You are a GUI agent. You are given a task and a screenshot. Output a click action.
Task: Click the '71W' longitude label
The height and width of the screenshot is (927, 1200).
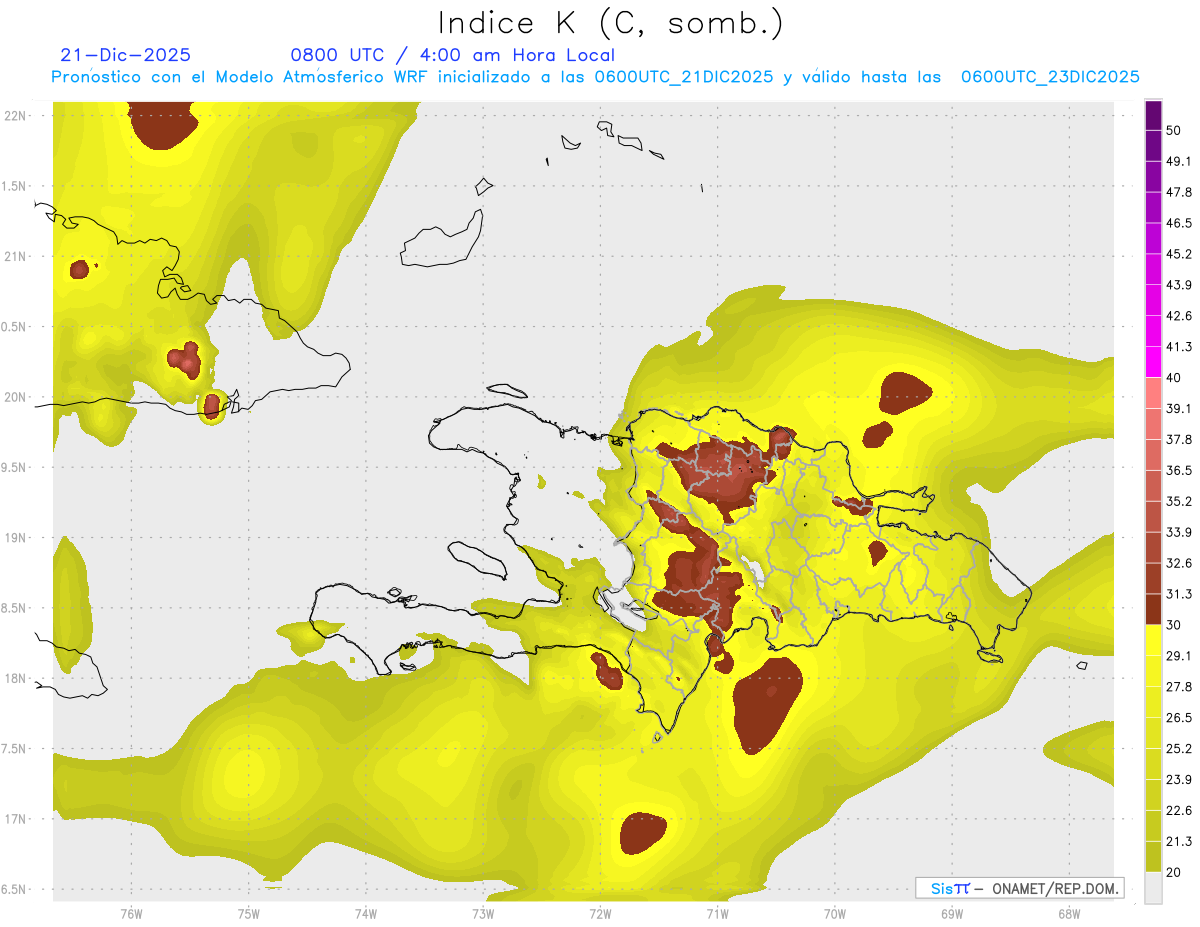(717, 913)
